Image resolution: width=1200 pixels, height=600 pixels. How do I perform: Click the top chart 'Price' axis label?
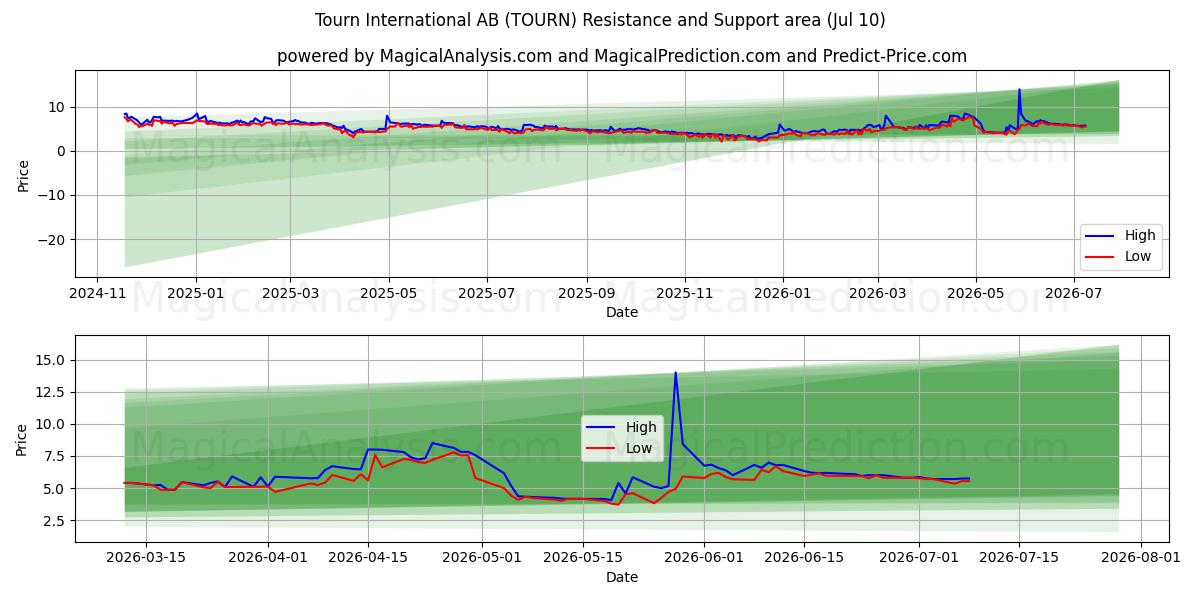click(x=23, y=174)
